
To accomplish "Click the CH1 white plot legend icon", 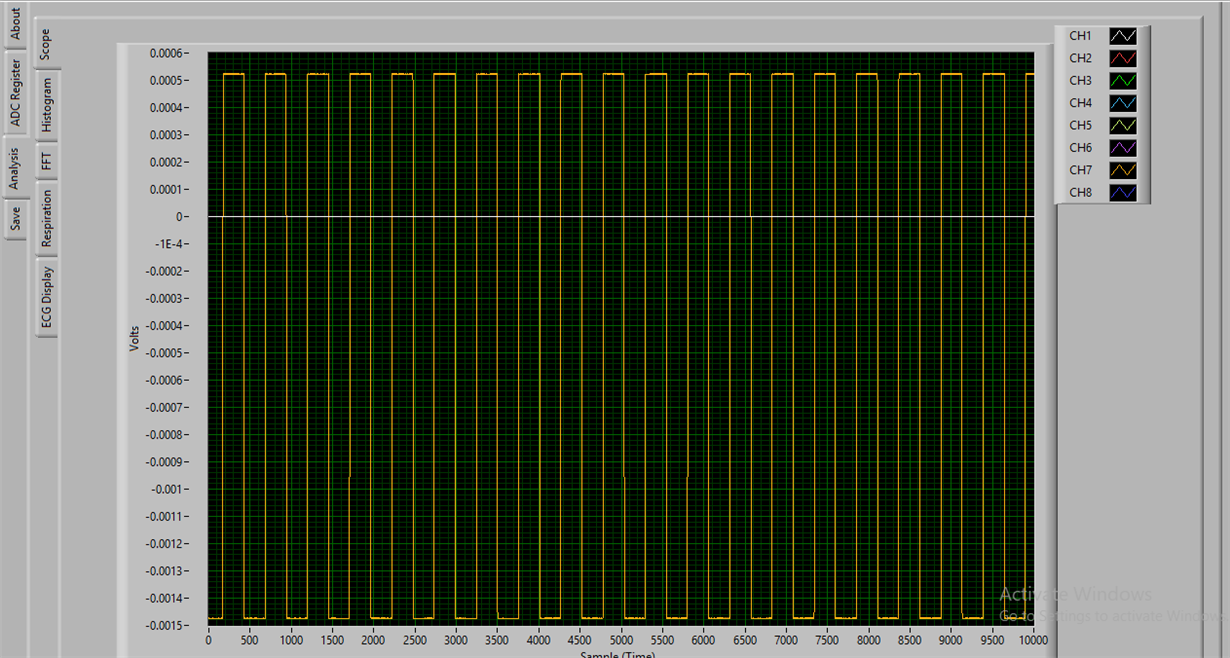I will click(x=1124, y=36).
